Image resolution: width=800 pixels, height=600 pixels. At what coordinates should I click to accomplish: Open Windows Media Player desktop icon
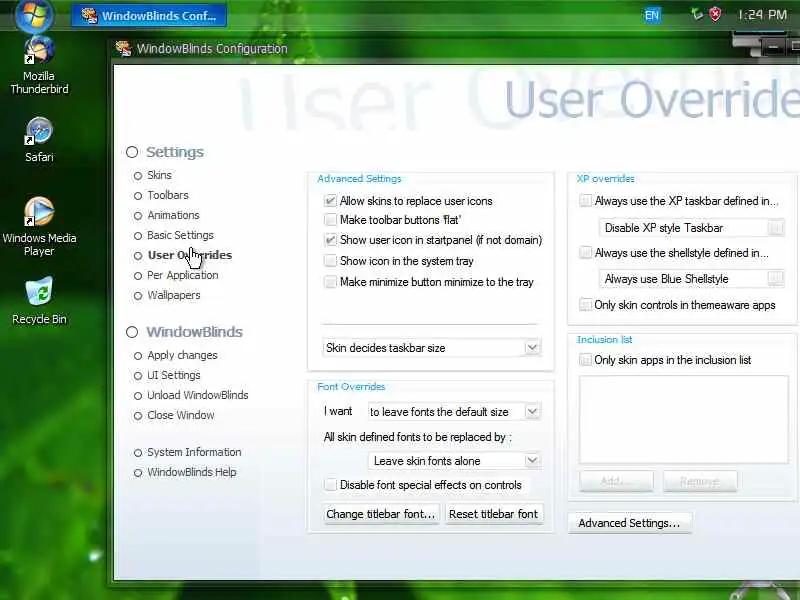tap(39, 226)
